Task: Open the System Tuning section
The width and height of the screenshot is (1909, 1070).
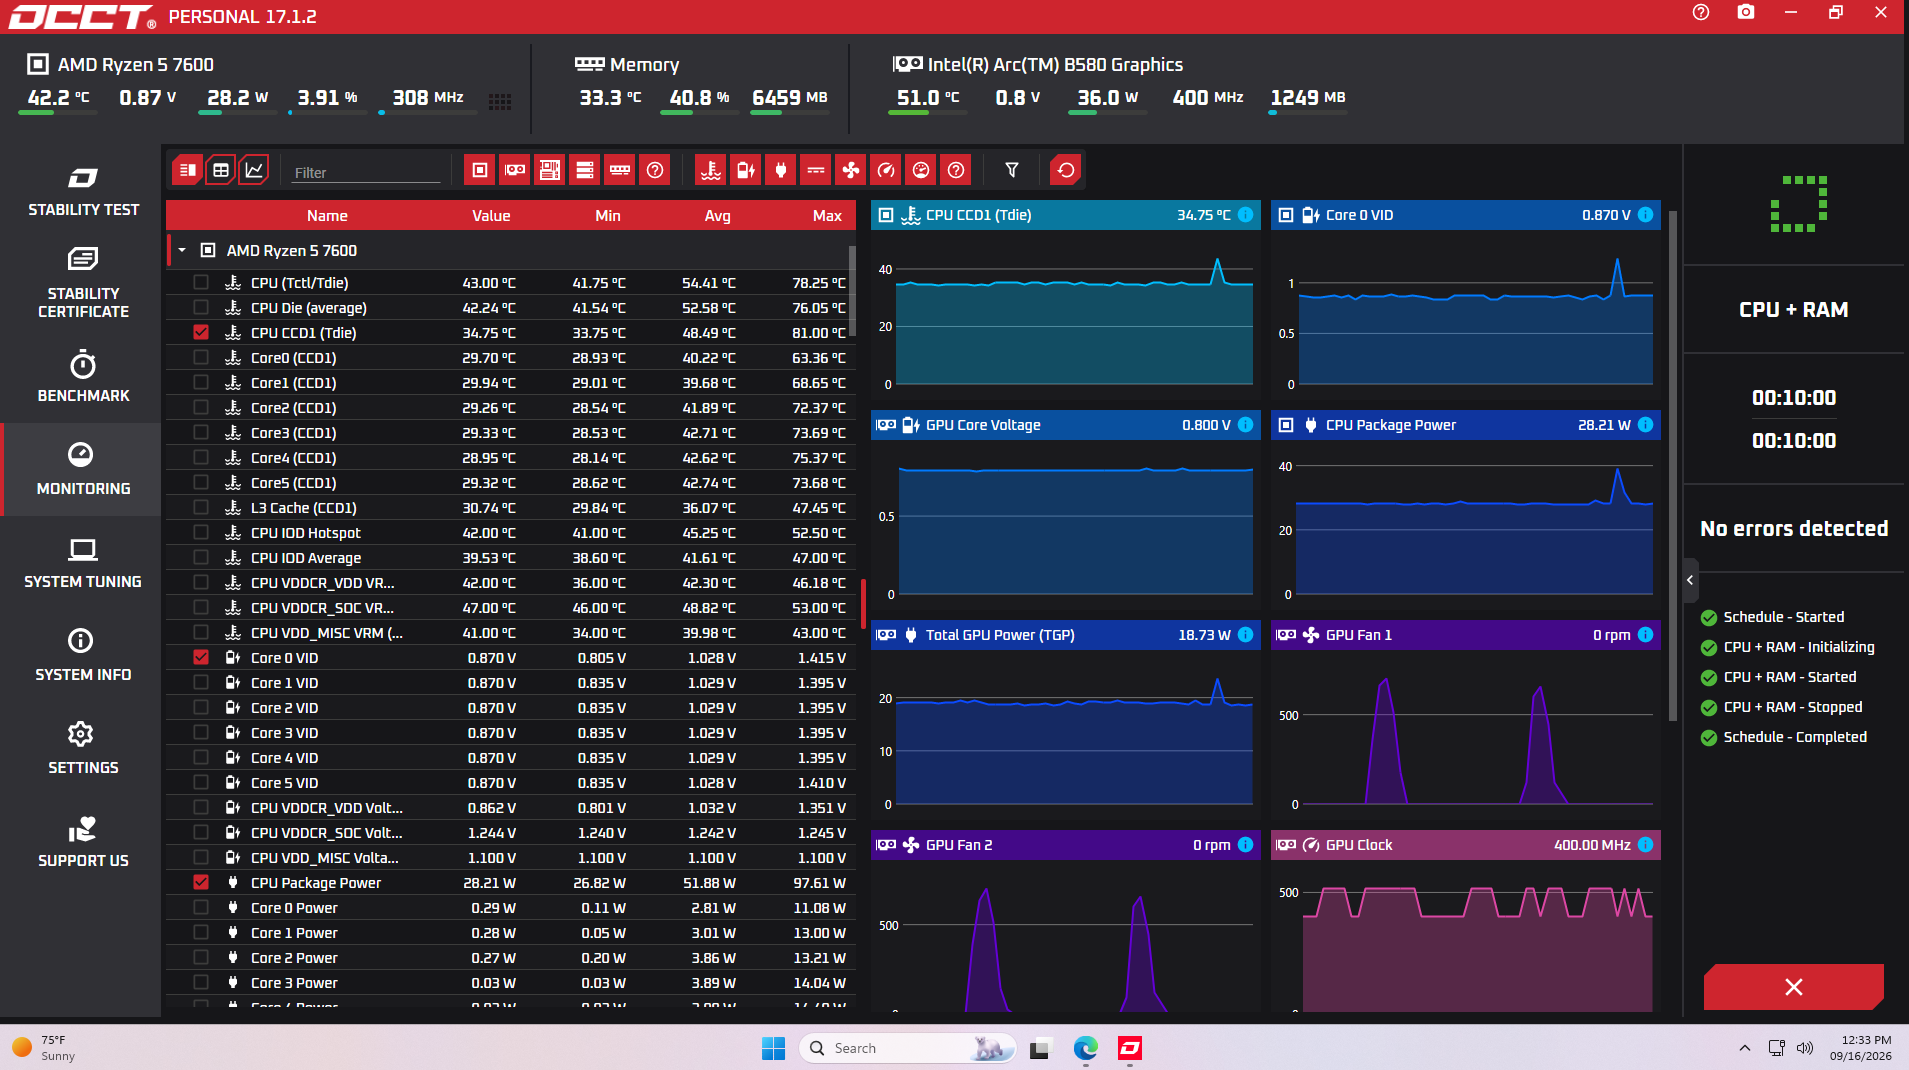Action: point(83,562)
